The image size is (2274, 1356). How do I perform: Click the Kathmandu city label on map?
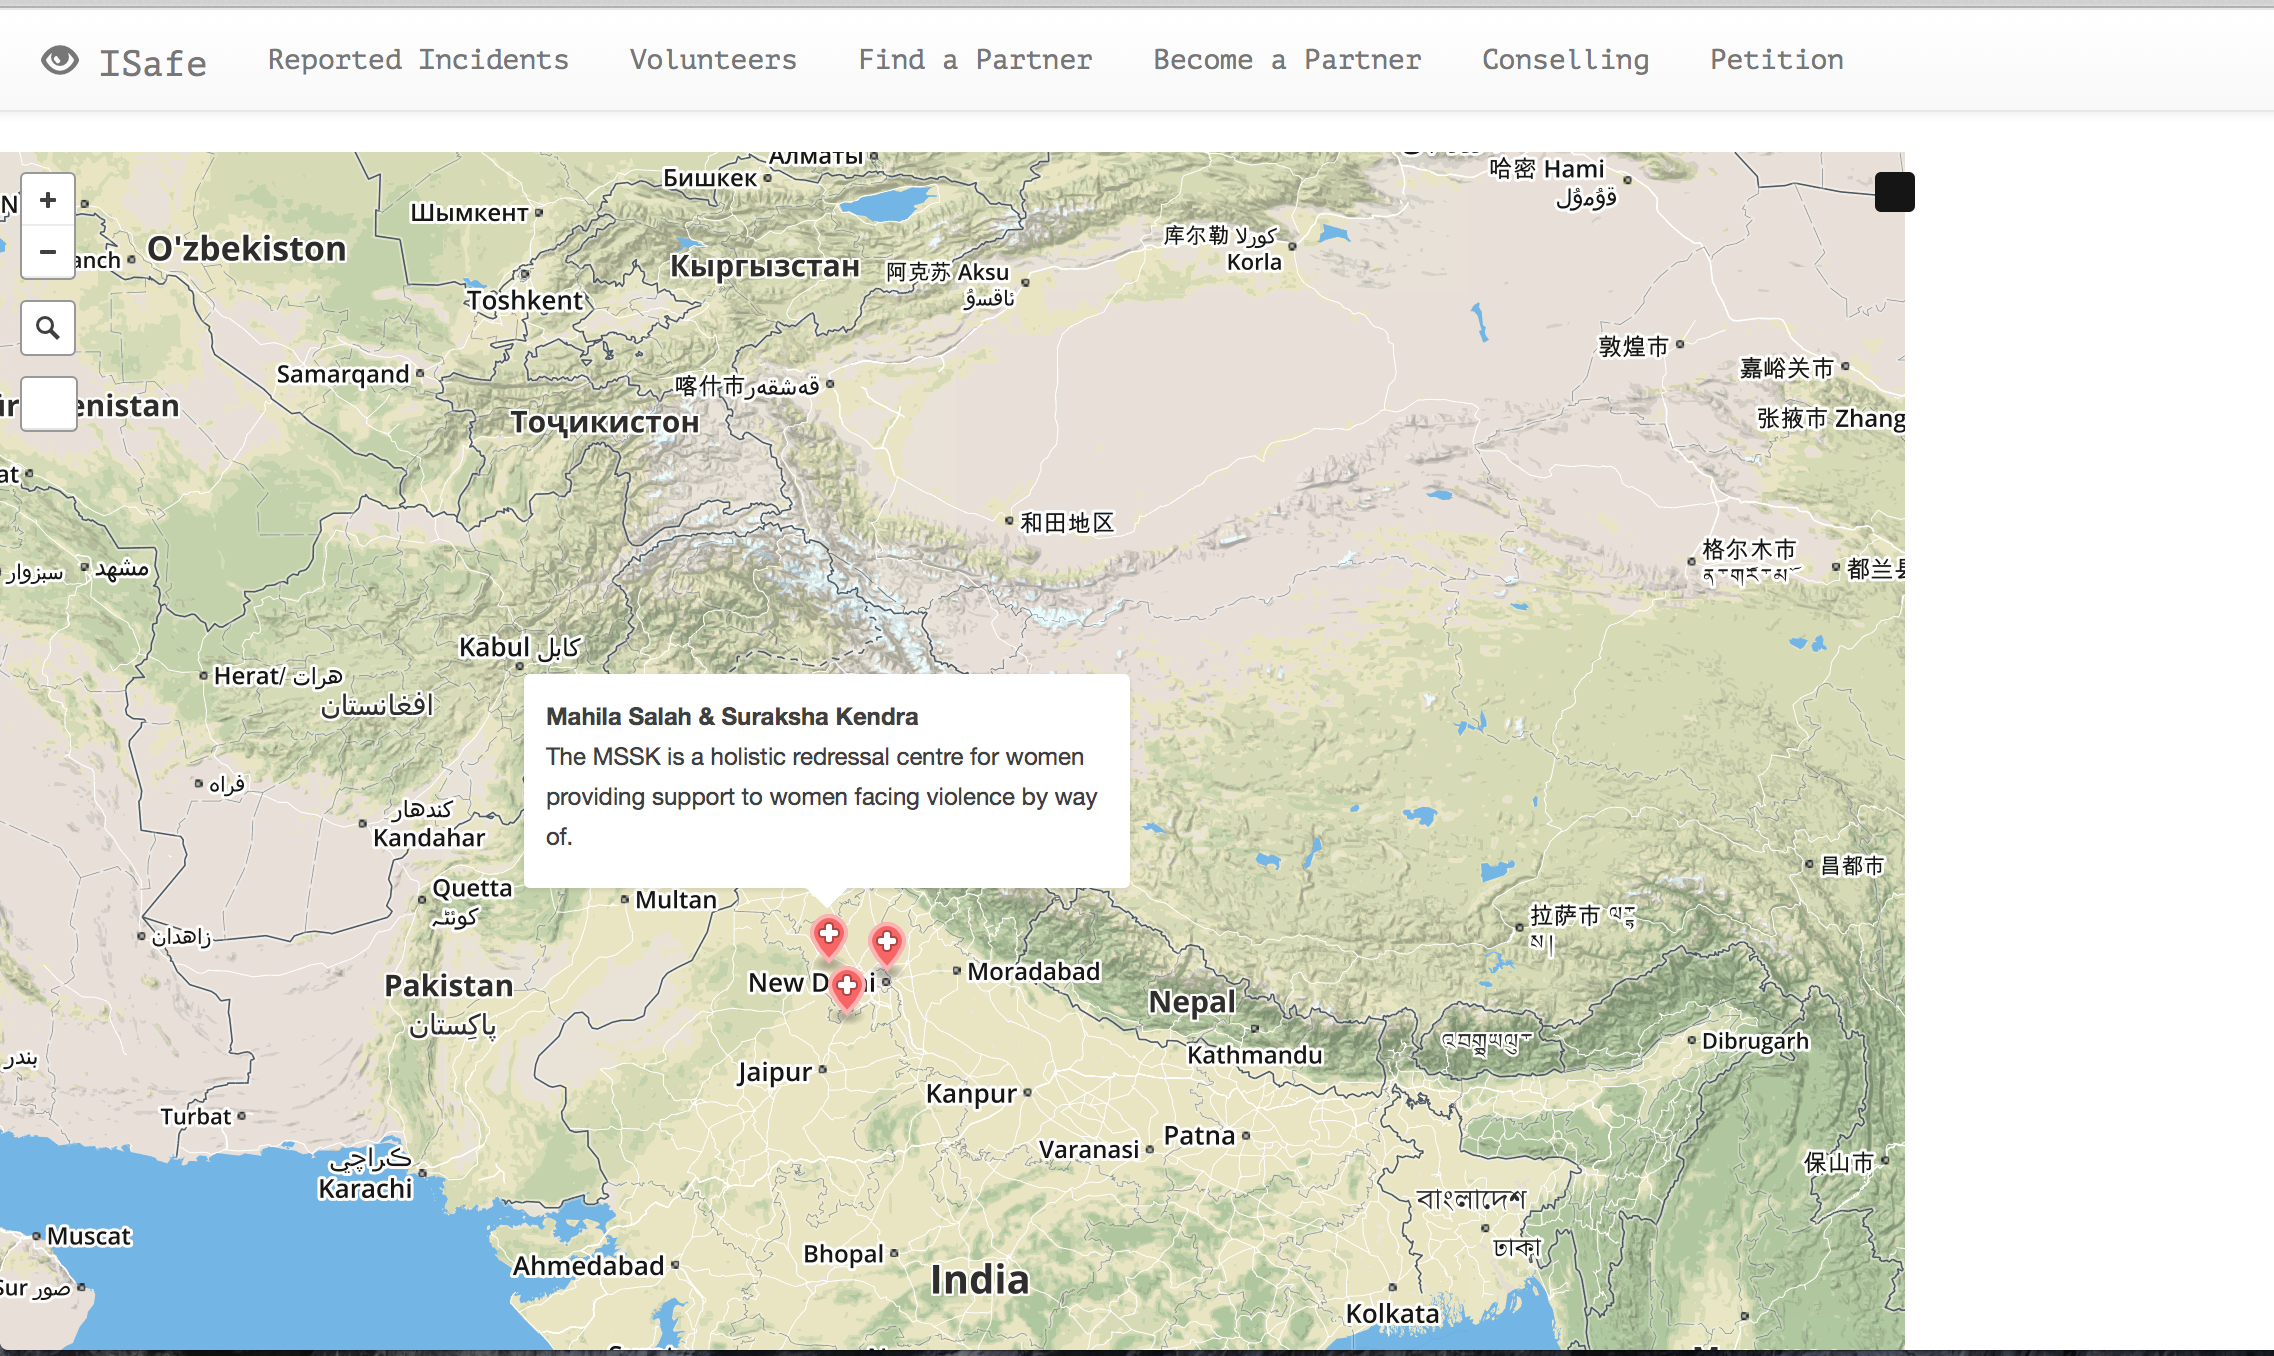tap(1254, 1055)
